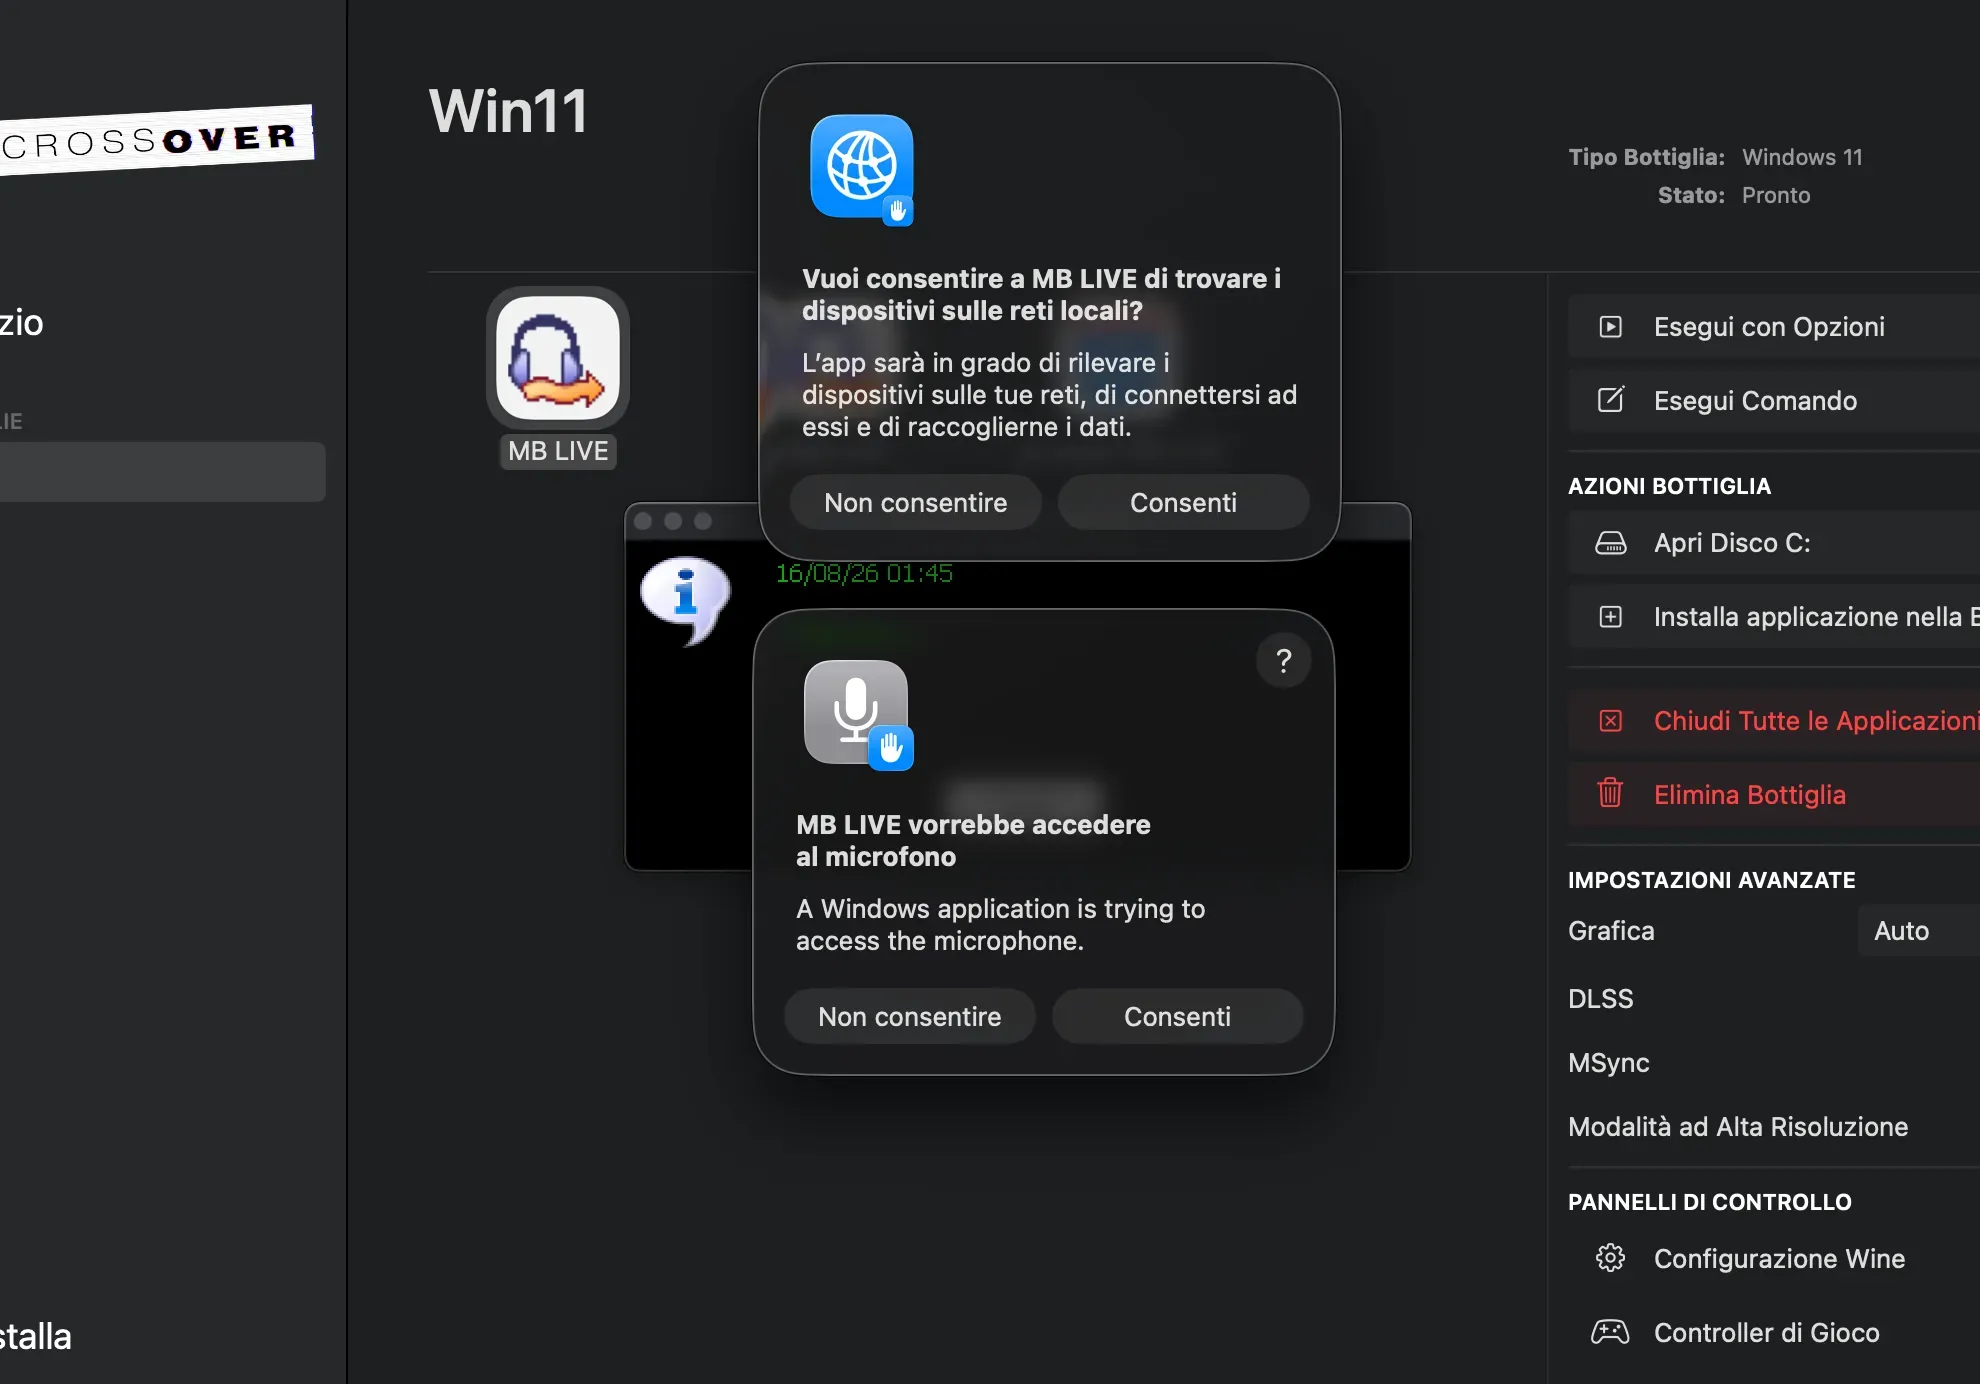This screenshot has height=1384, width=1980.
Task: Click the Installa applicazione plus icon
Action: click(1610, 617)
